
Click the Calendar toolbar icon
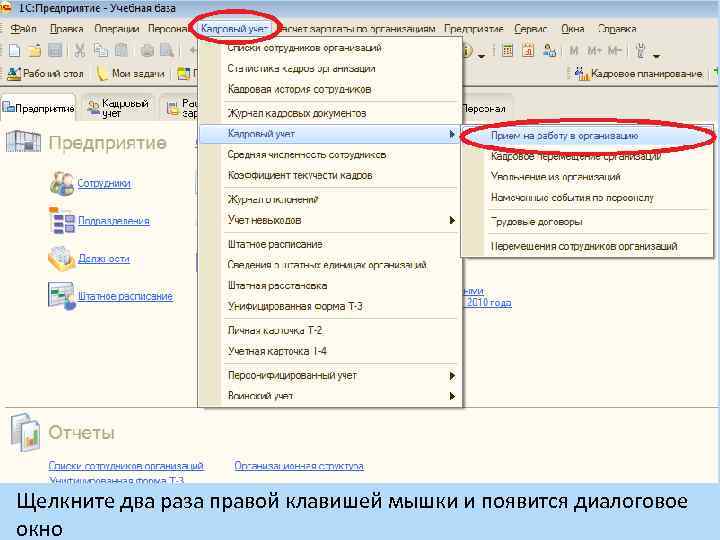[x=528, y=51]
